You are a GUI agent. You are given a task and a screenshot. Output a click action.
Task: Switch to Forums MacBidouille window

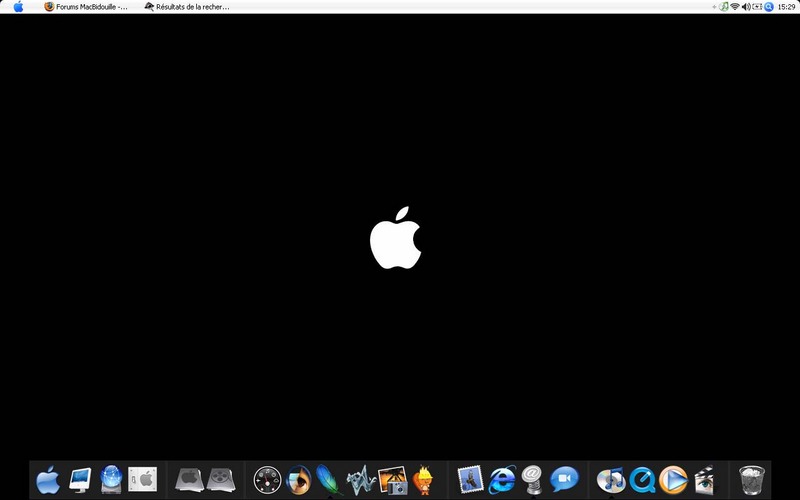click(x=86, y=7)
